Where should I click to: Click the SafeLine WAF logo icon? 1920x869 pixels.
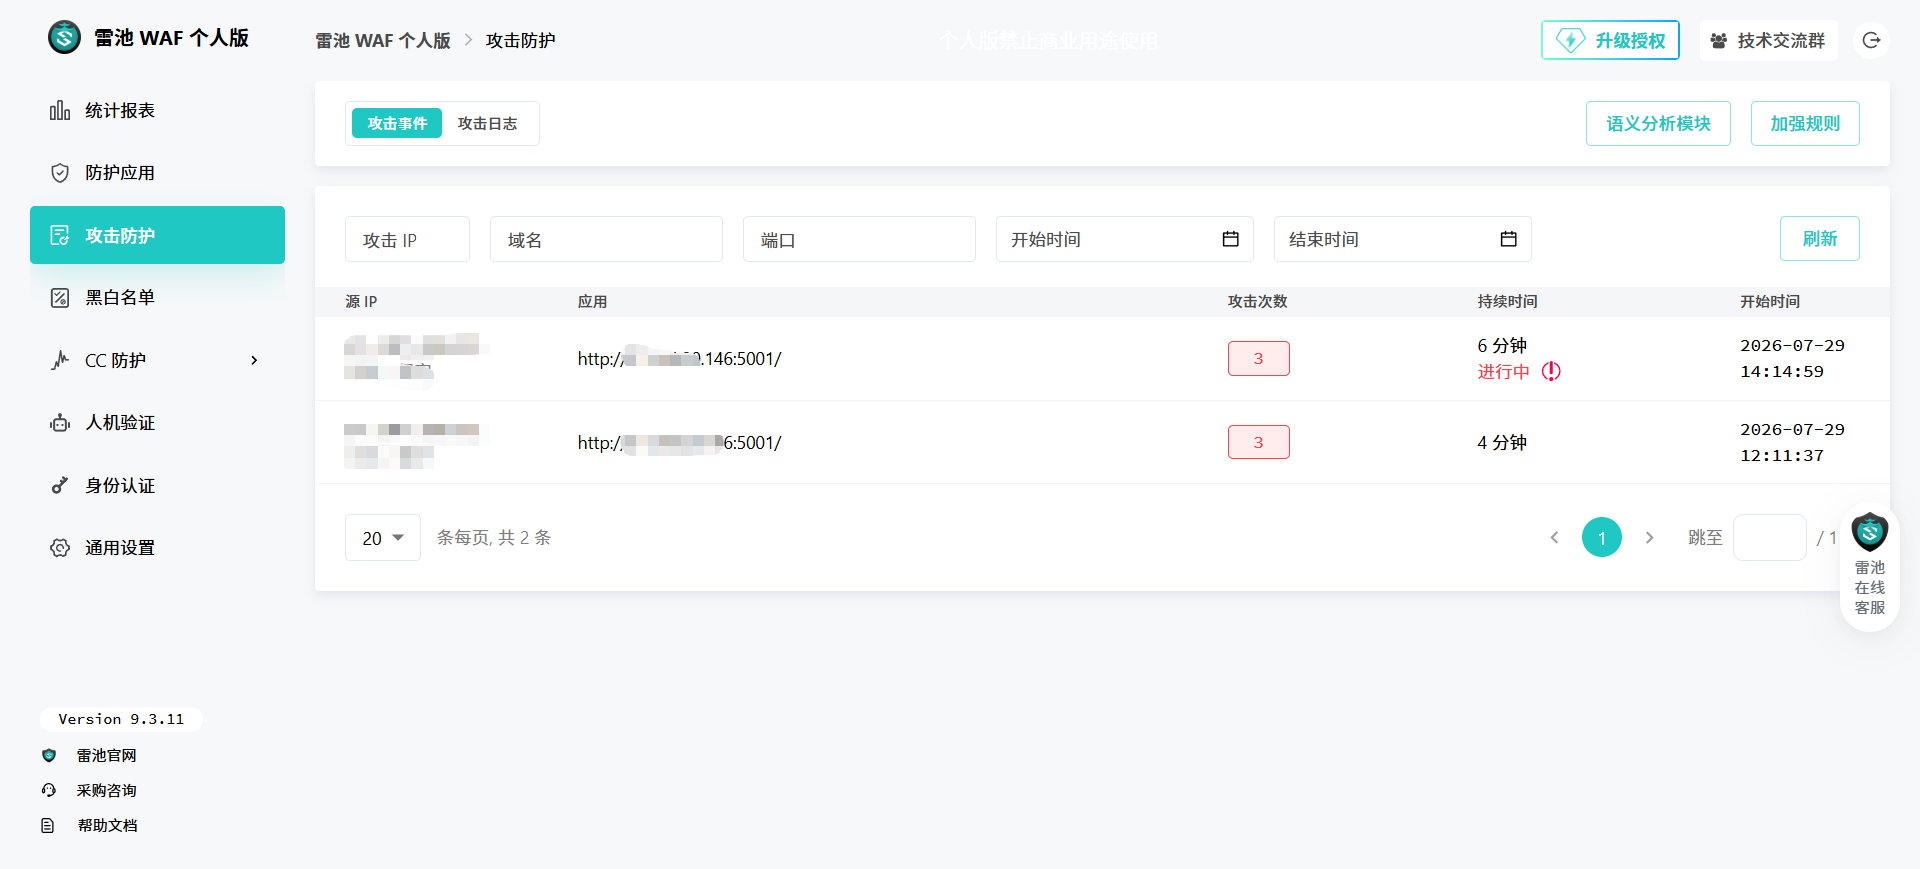click(65, 38)
